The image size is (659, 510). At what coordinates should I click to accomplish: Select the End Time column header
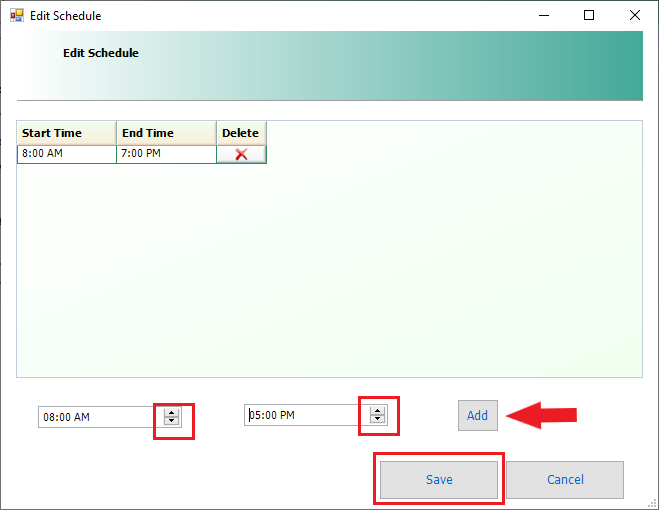click(166, 133)
